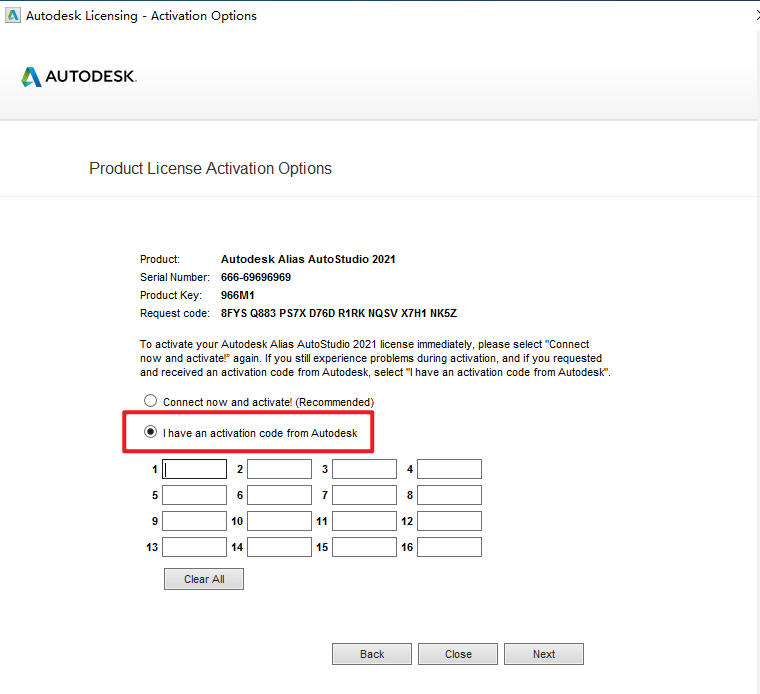760x694 pixels.
Task: Click the serial number 666-69696969
Action: tap(256, 277)
